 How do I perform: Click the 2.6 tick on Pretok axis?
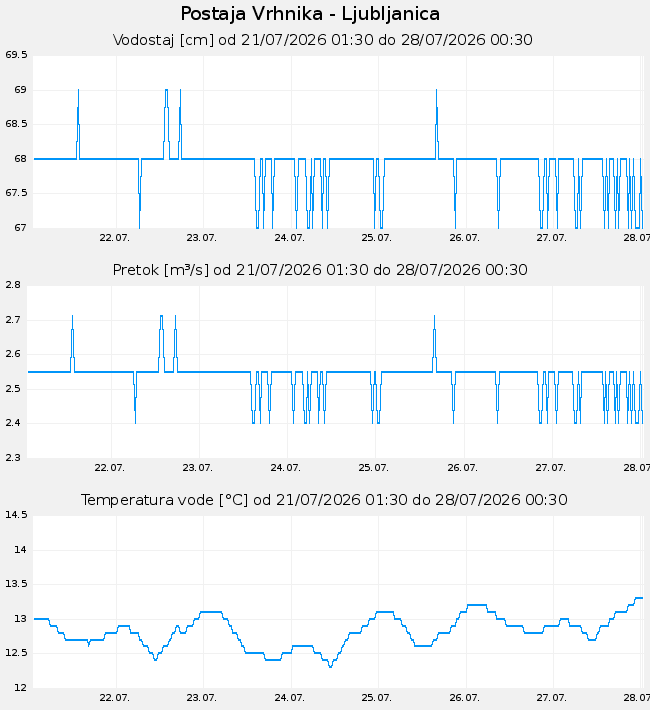13,354
